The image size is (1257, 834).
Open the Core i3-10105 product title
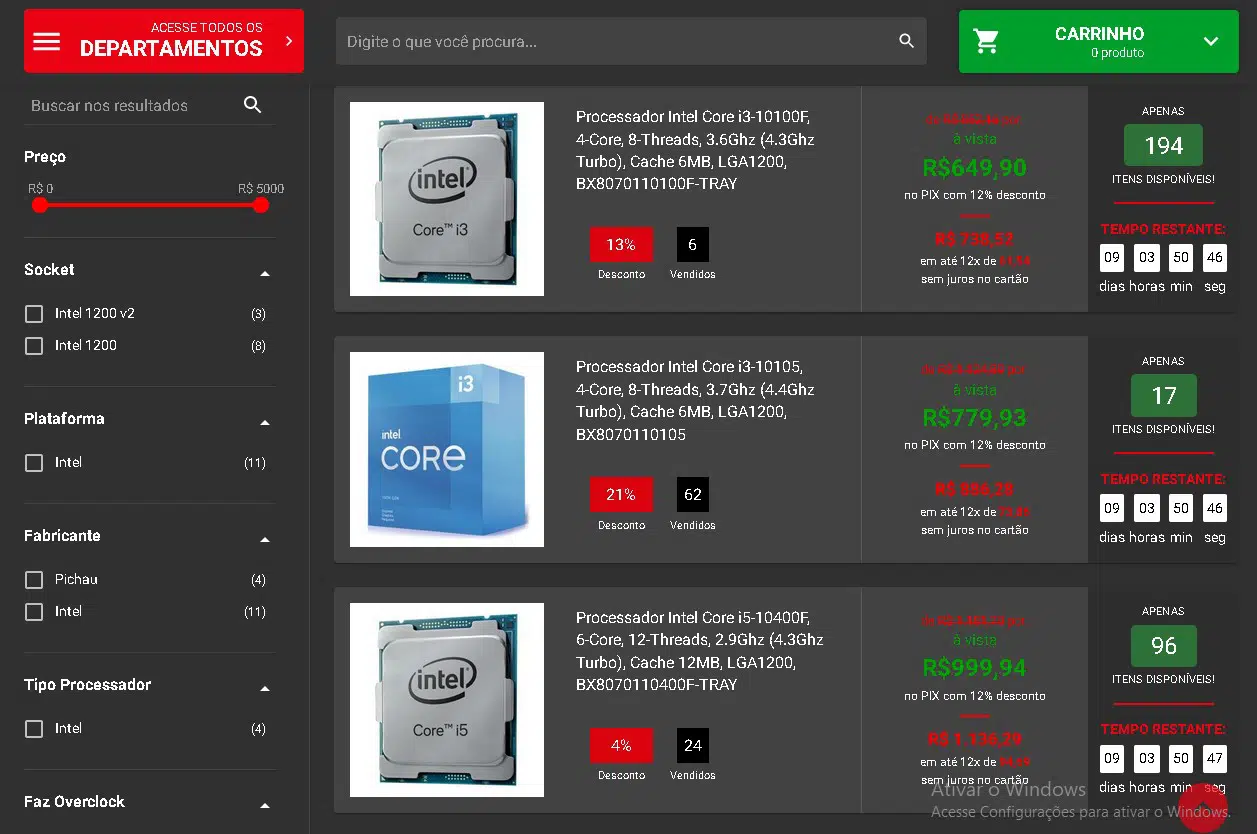pos(696,400)
